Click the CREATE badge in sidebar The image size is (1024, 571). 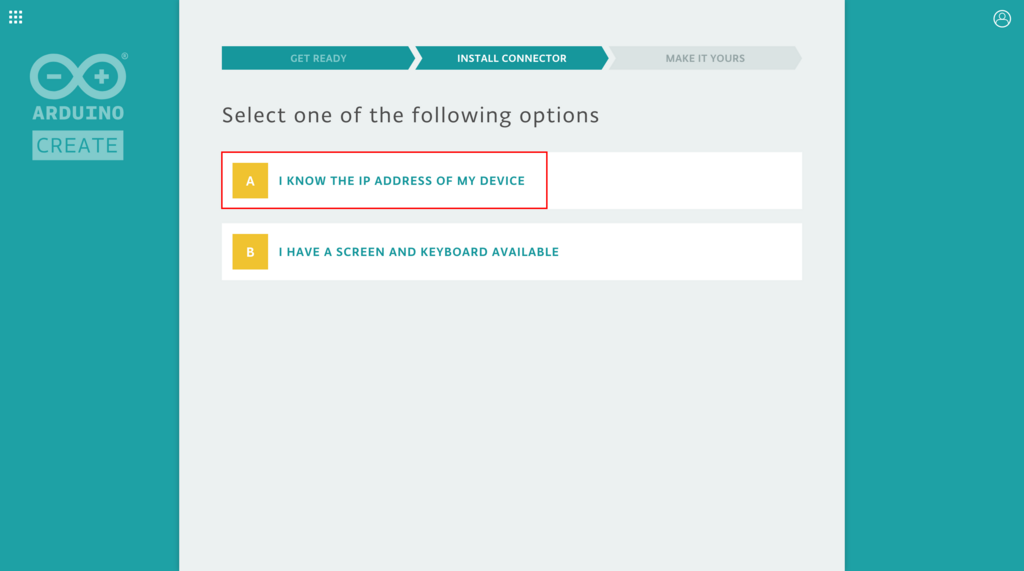tap(78, 145)
